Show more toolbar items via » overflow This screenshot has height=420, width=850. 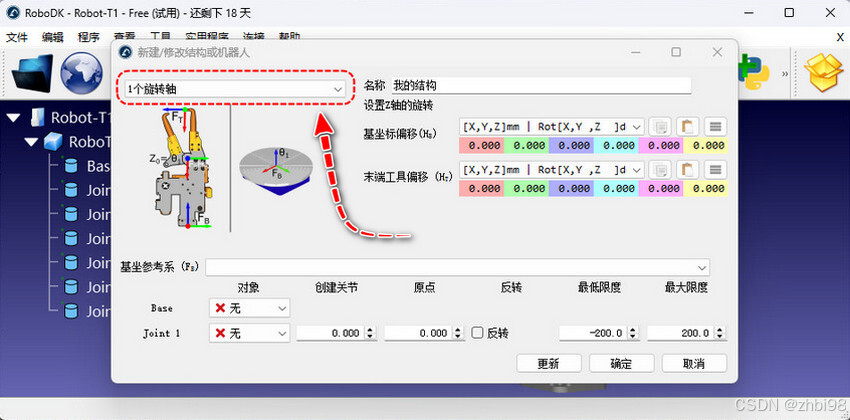(x=784, y=73)
